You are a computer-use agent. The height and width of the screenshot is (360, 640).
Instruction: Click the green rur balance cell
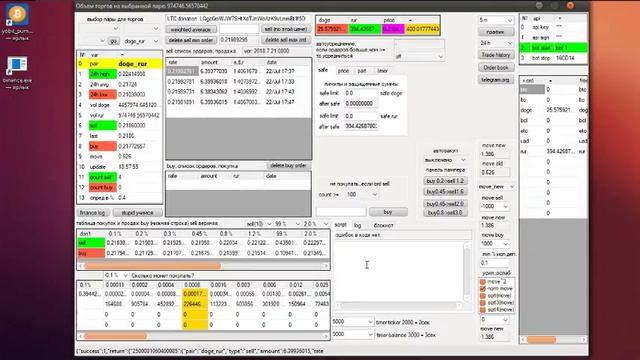365,29
